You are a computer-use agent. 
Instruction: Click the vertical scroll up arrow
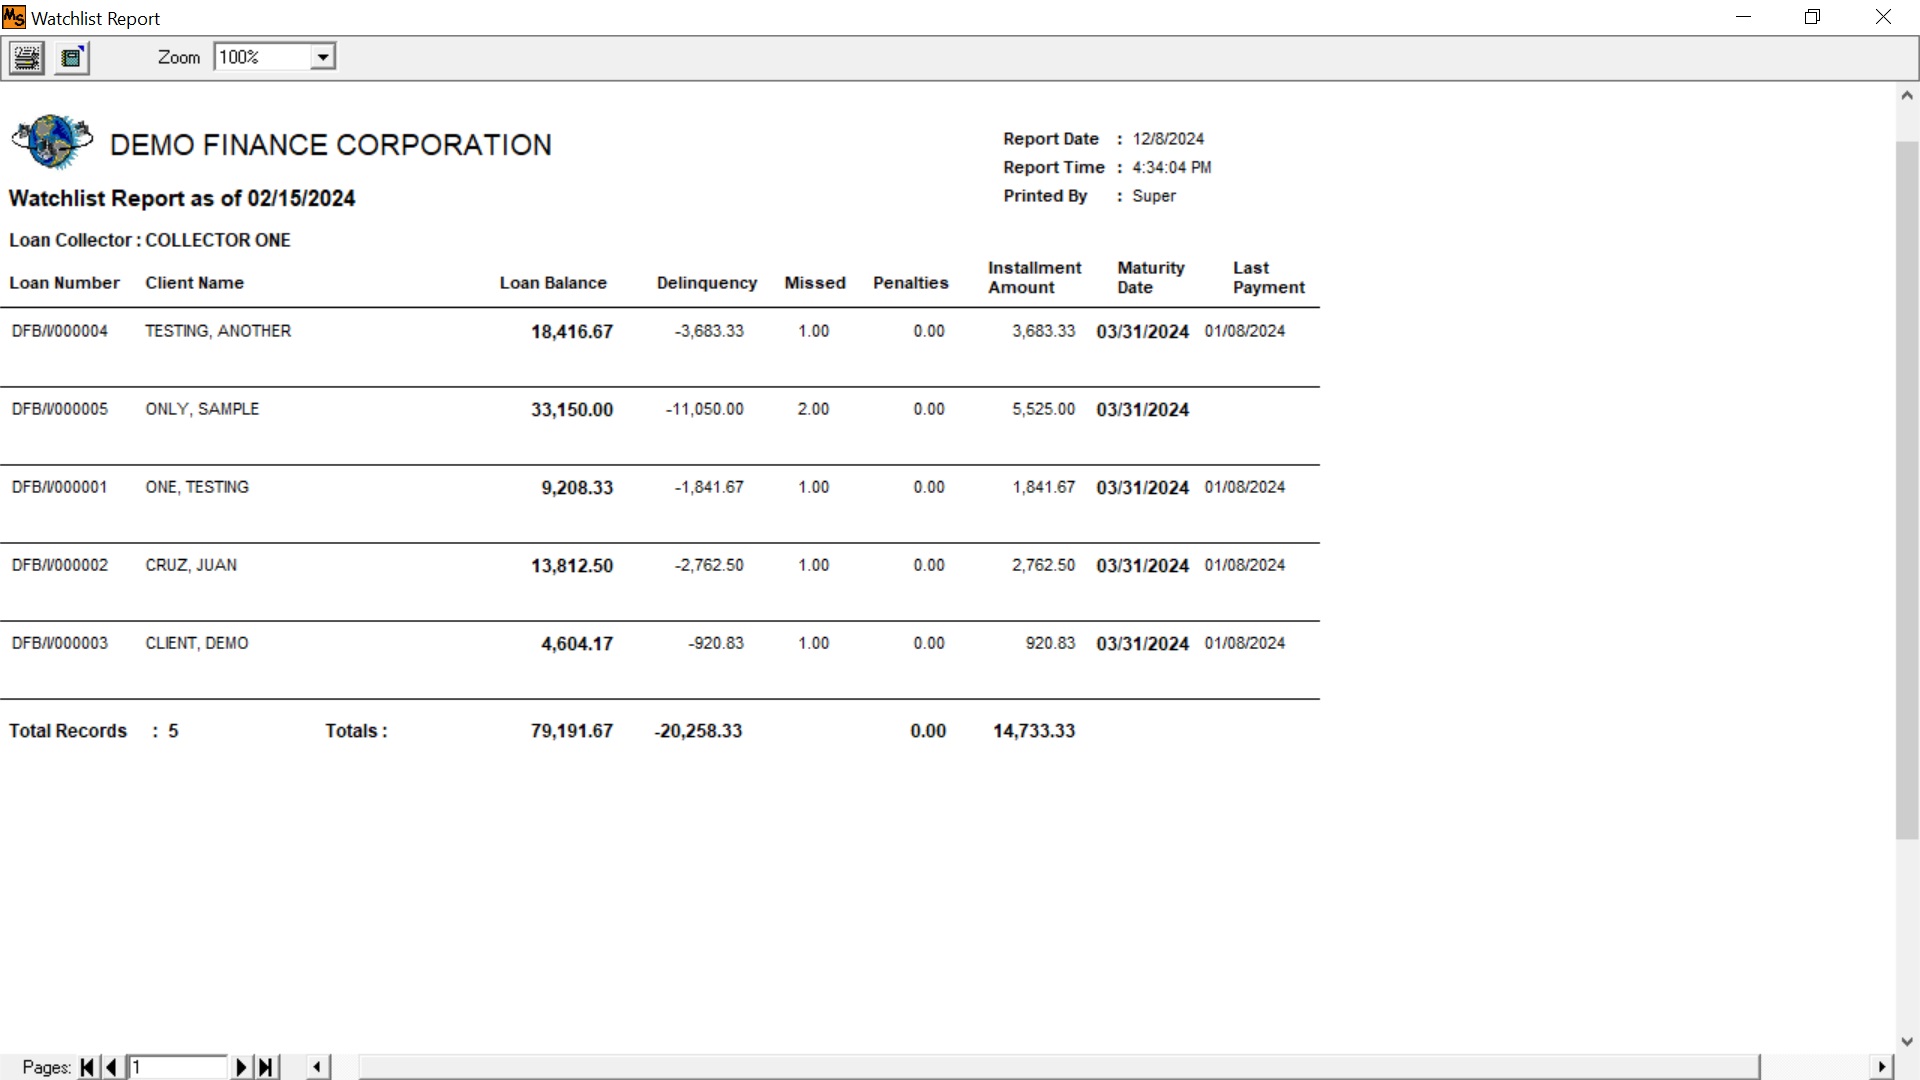[1906, 96]
